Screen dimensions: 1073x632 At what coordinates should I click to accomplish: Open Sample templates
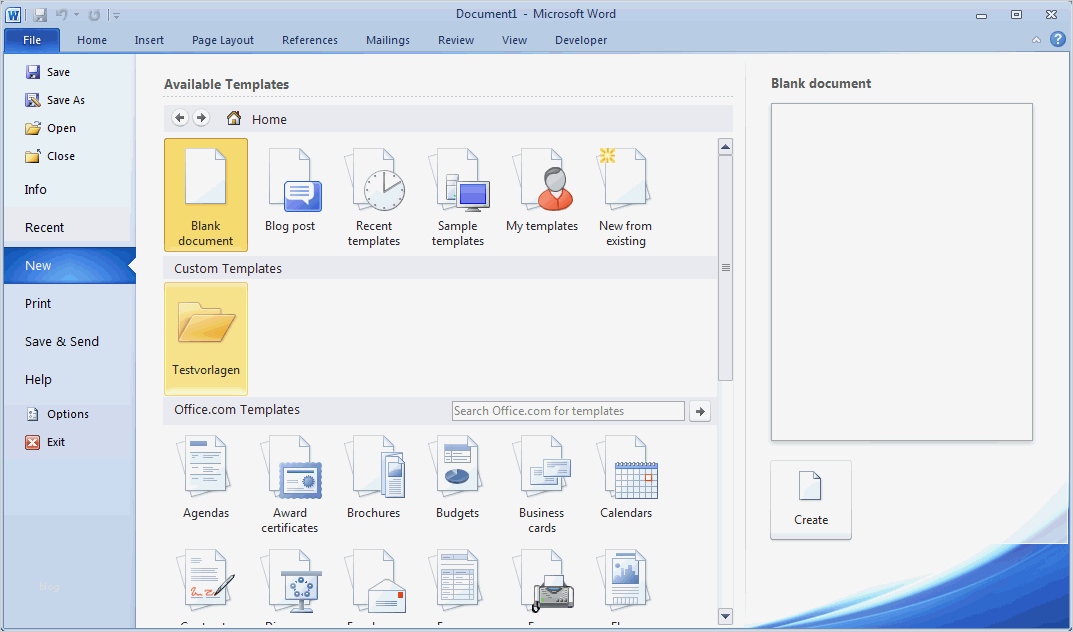pos(458,195)
